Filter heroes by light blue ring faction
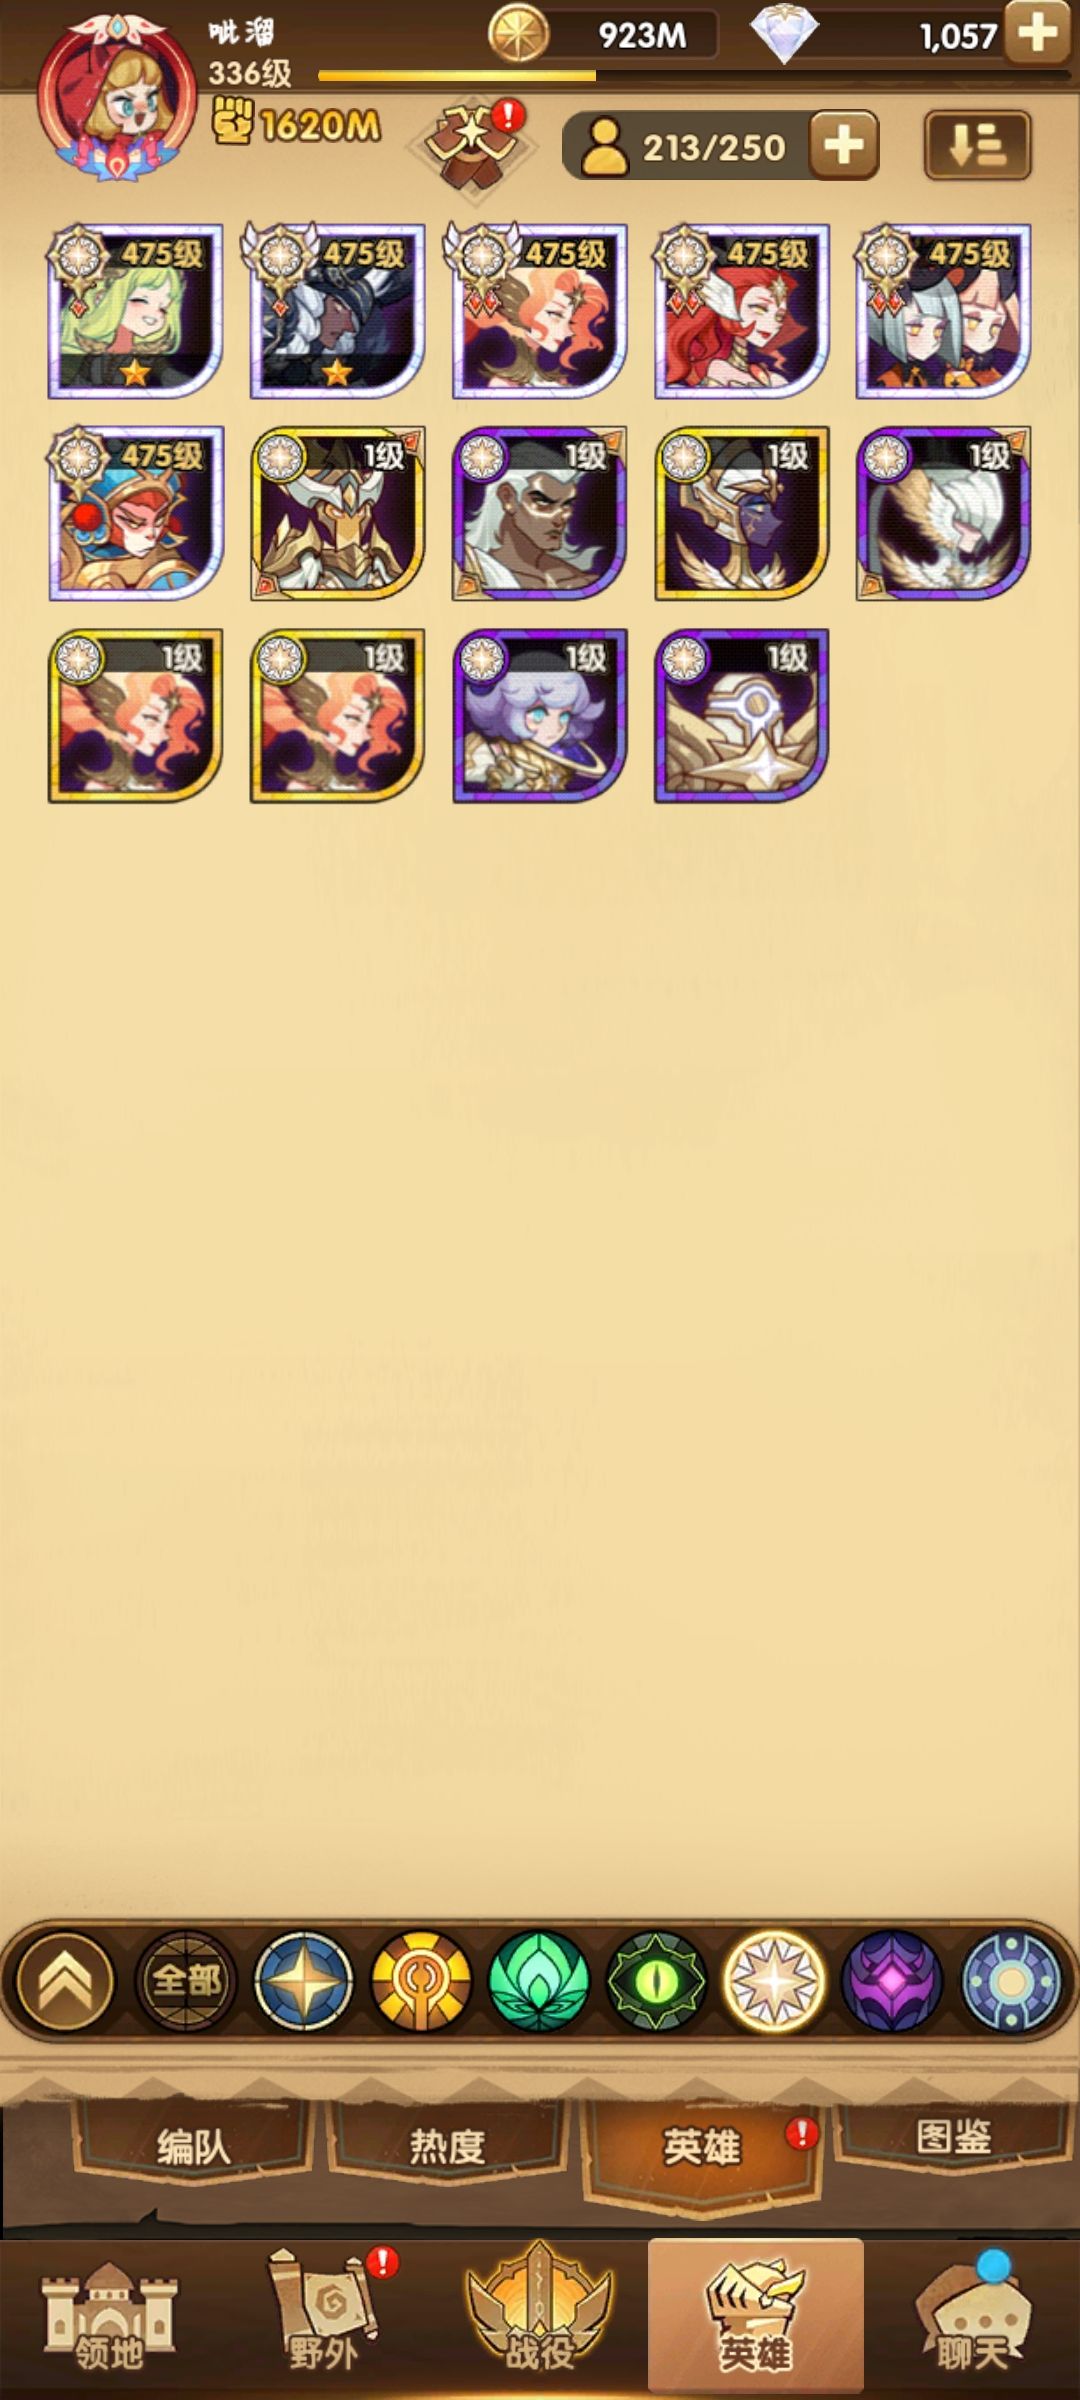 coord(1010,1981)
